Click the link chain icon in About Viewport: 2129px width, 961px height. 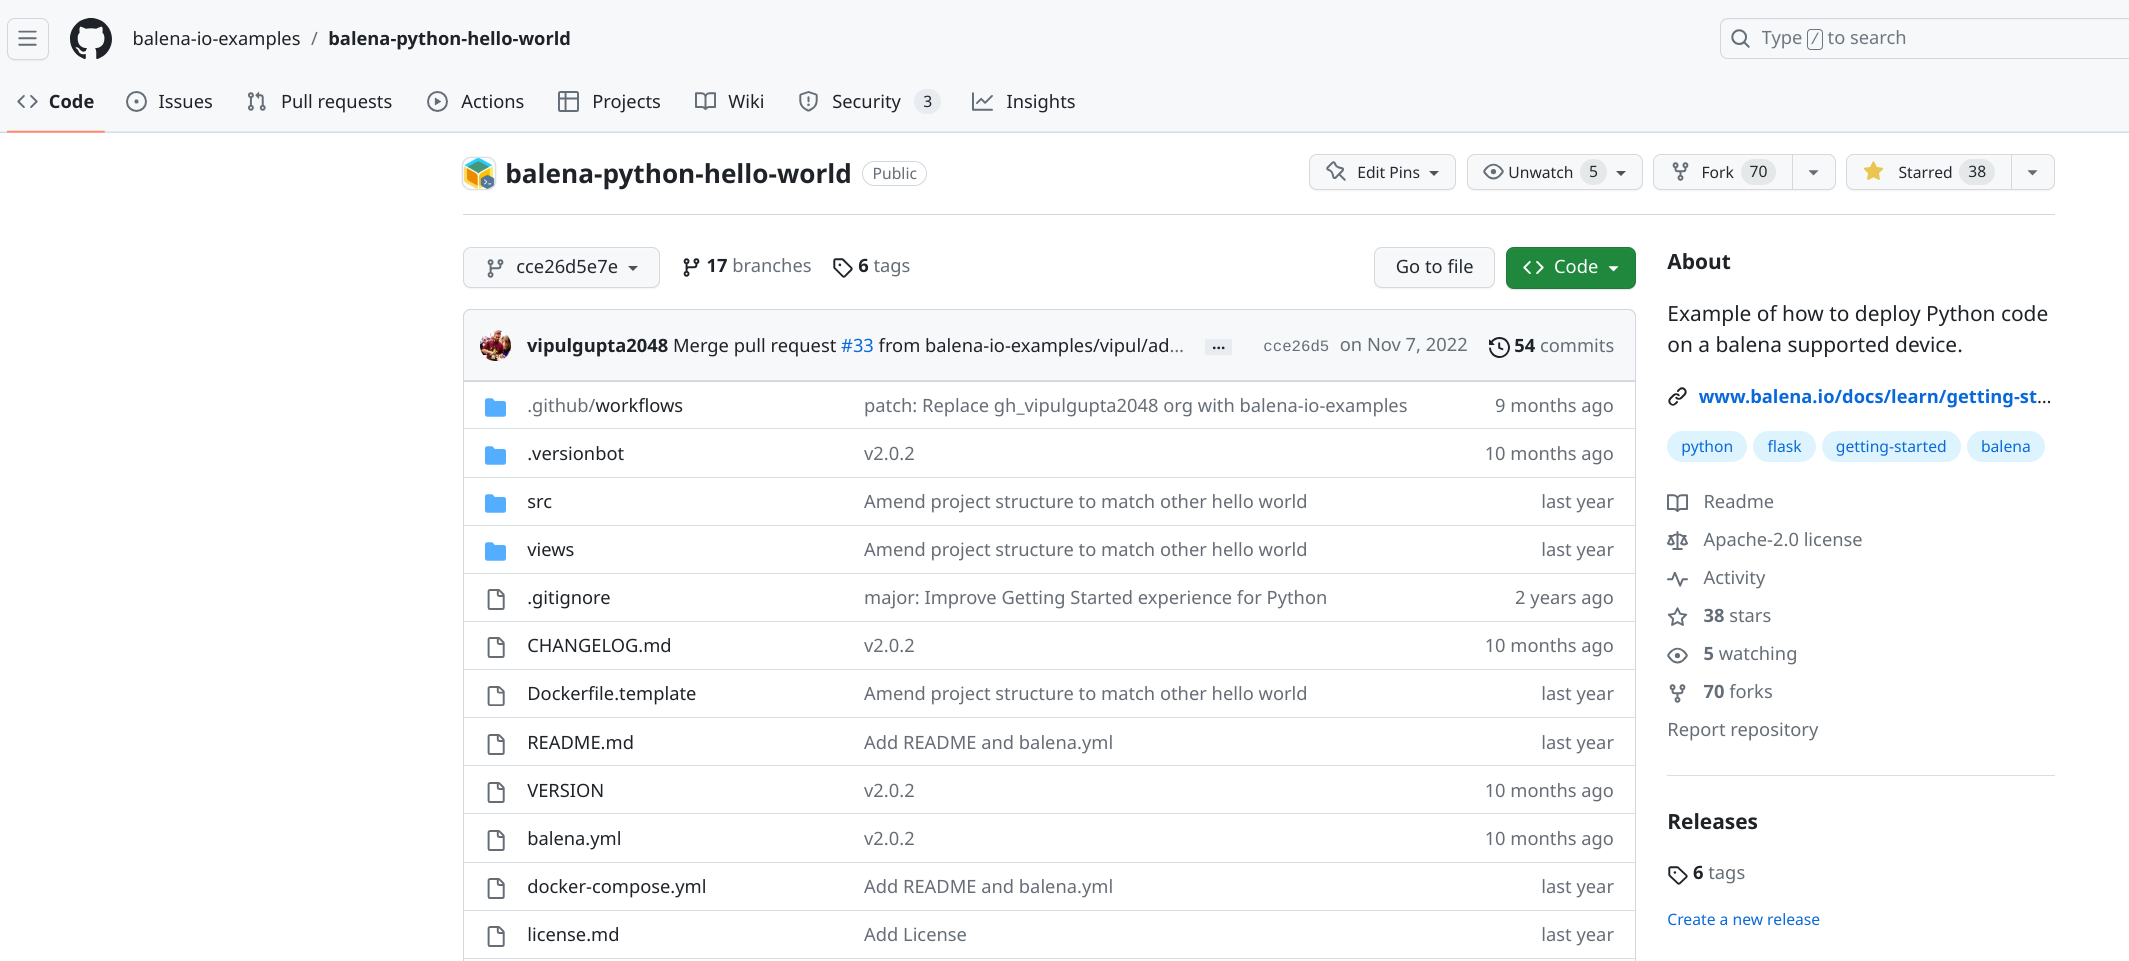pos(1677,397)
